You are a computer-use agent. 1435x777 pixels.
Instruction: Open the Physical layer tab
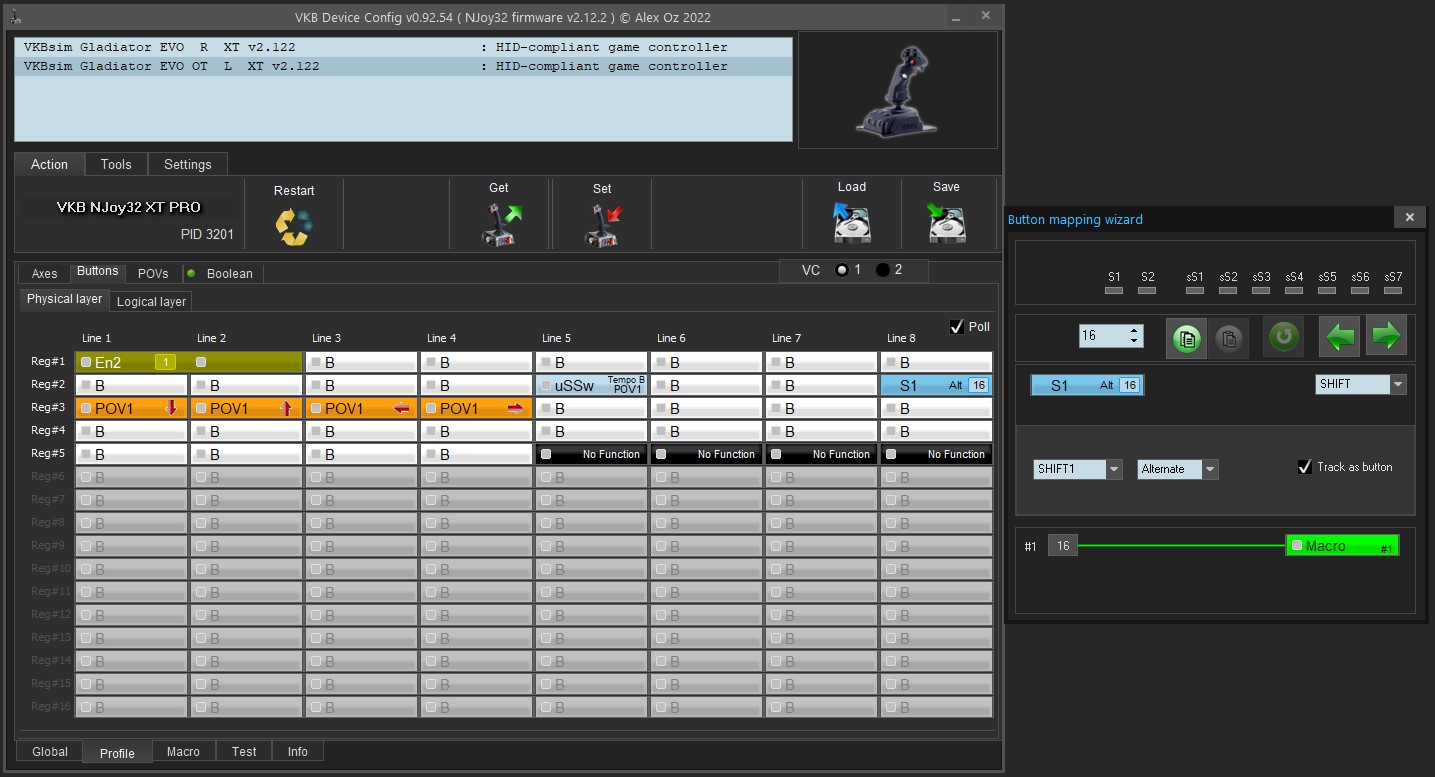[x=64, y=299]
